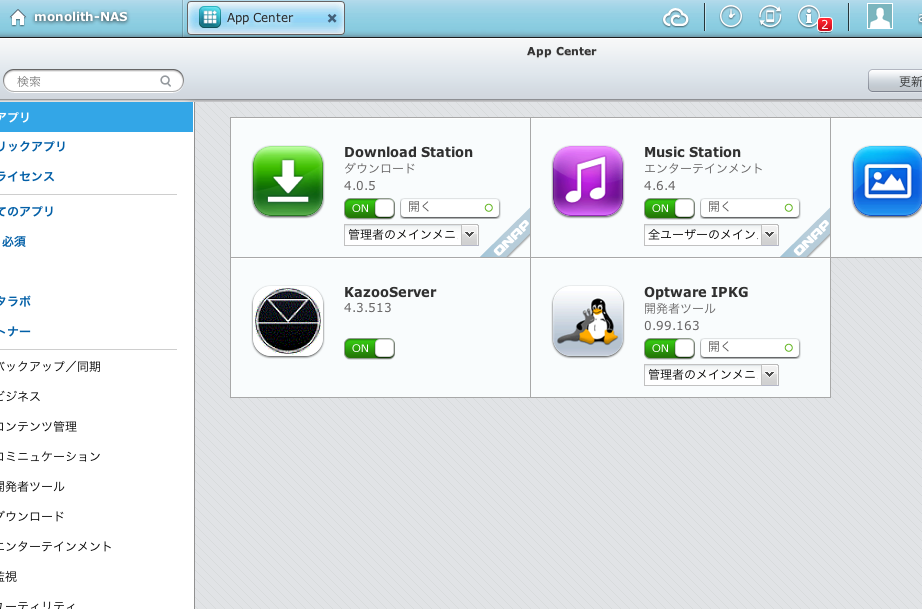Select コンテンツ管理 category

pyautogui.click(x=38, y=426)
